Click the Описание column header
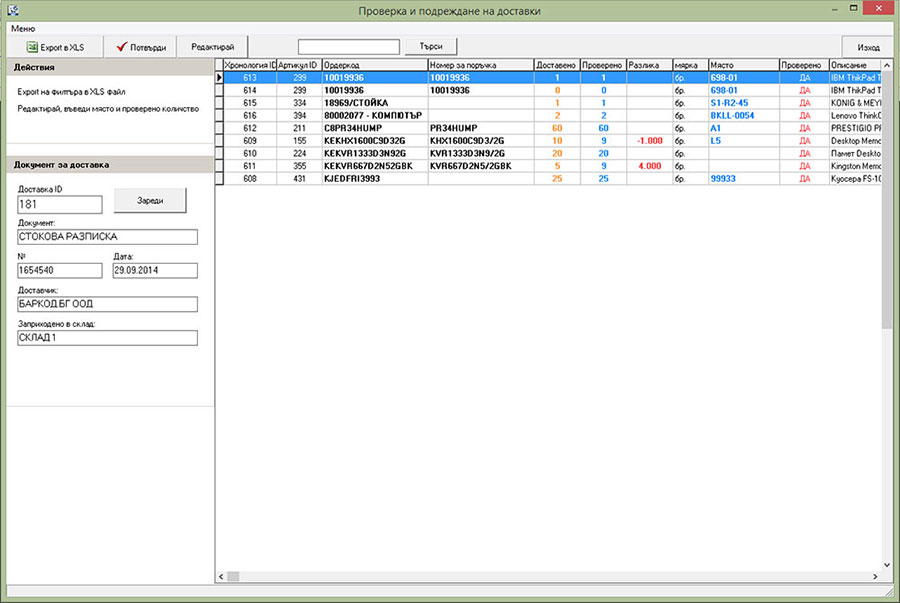The height and width of the screenshot is (603, 900). tap(855, 65)
